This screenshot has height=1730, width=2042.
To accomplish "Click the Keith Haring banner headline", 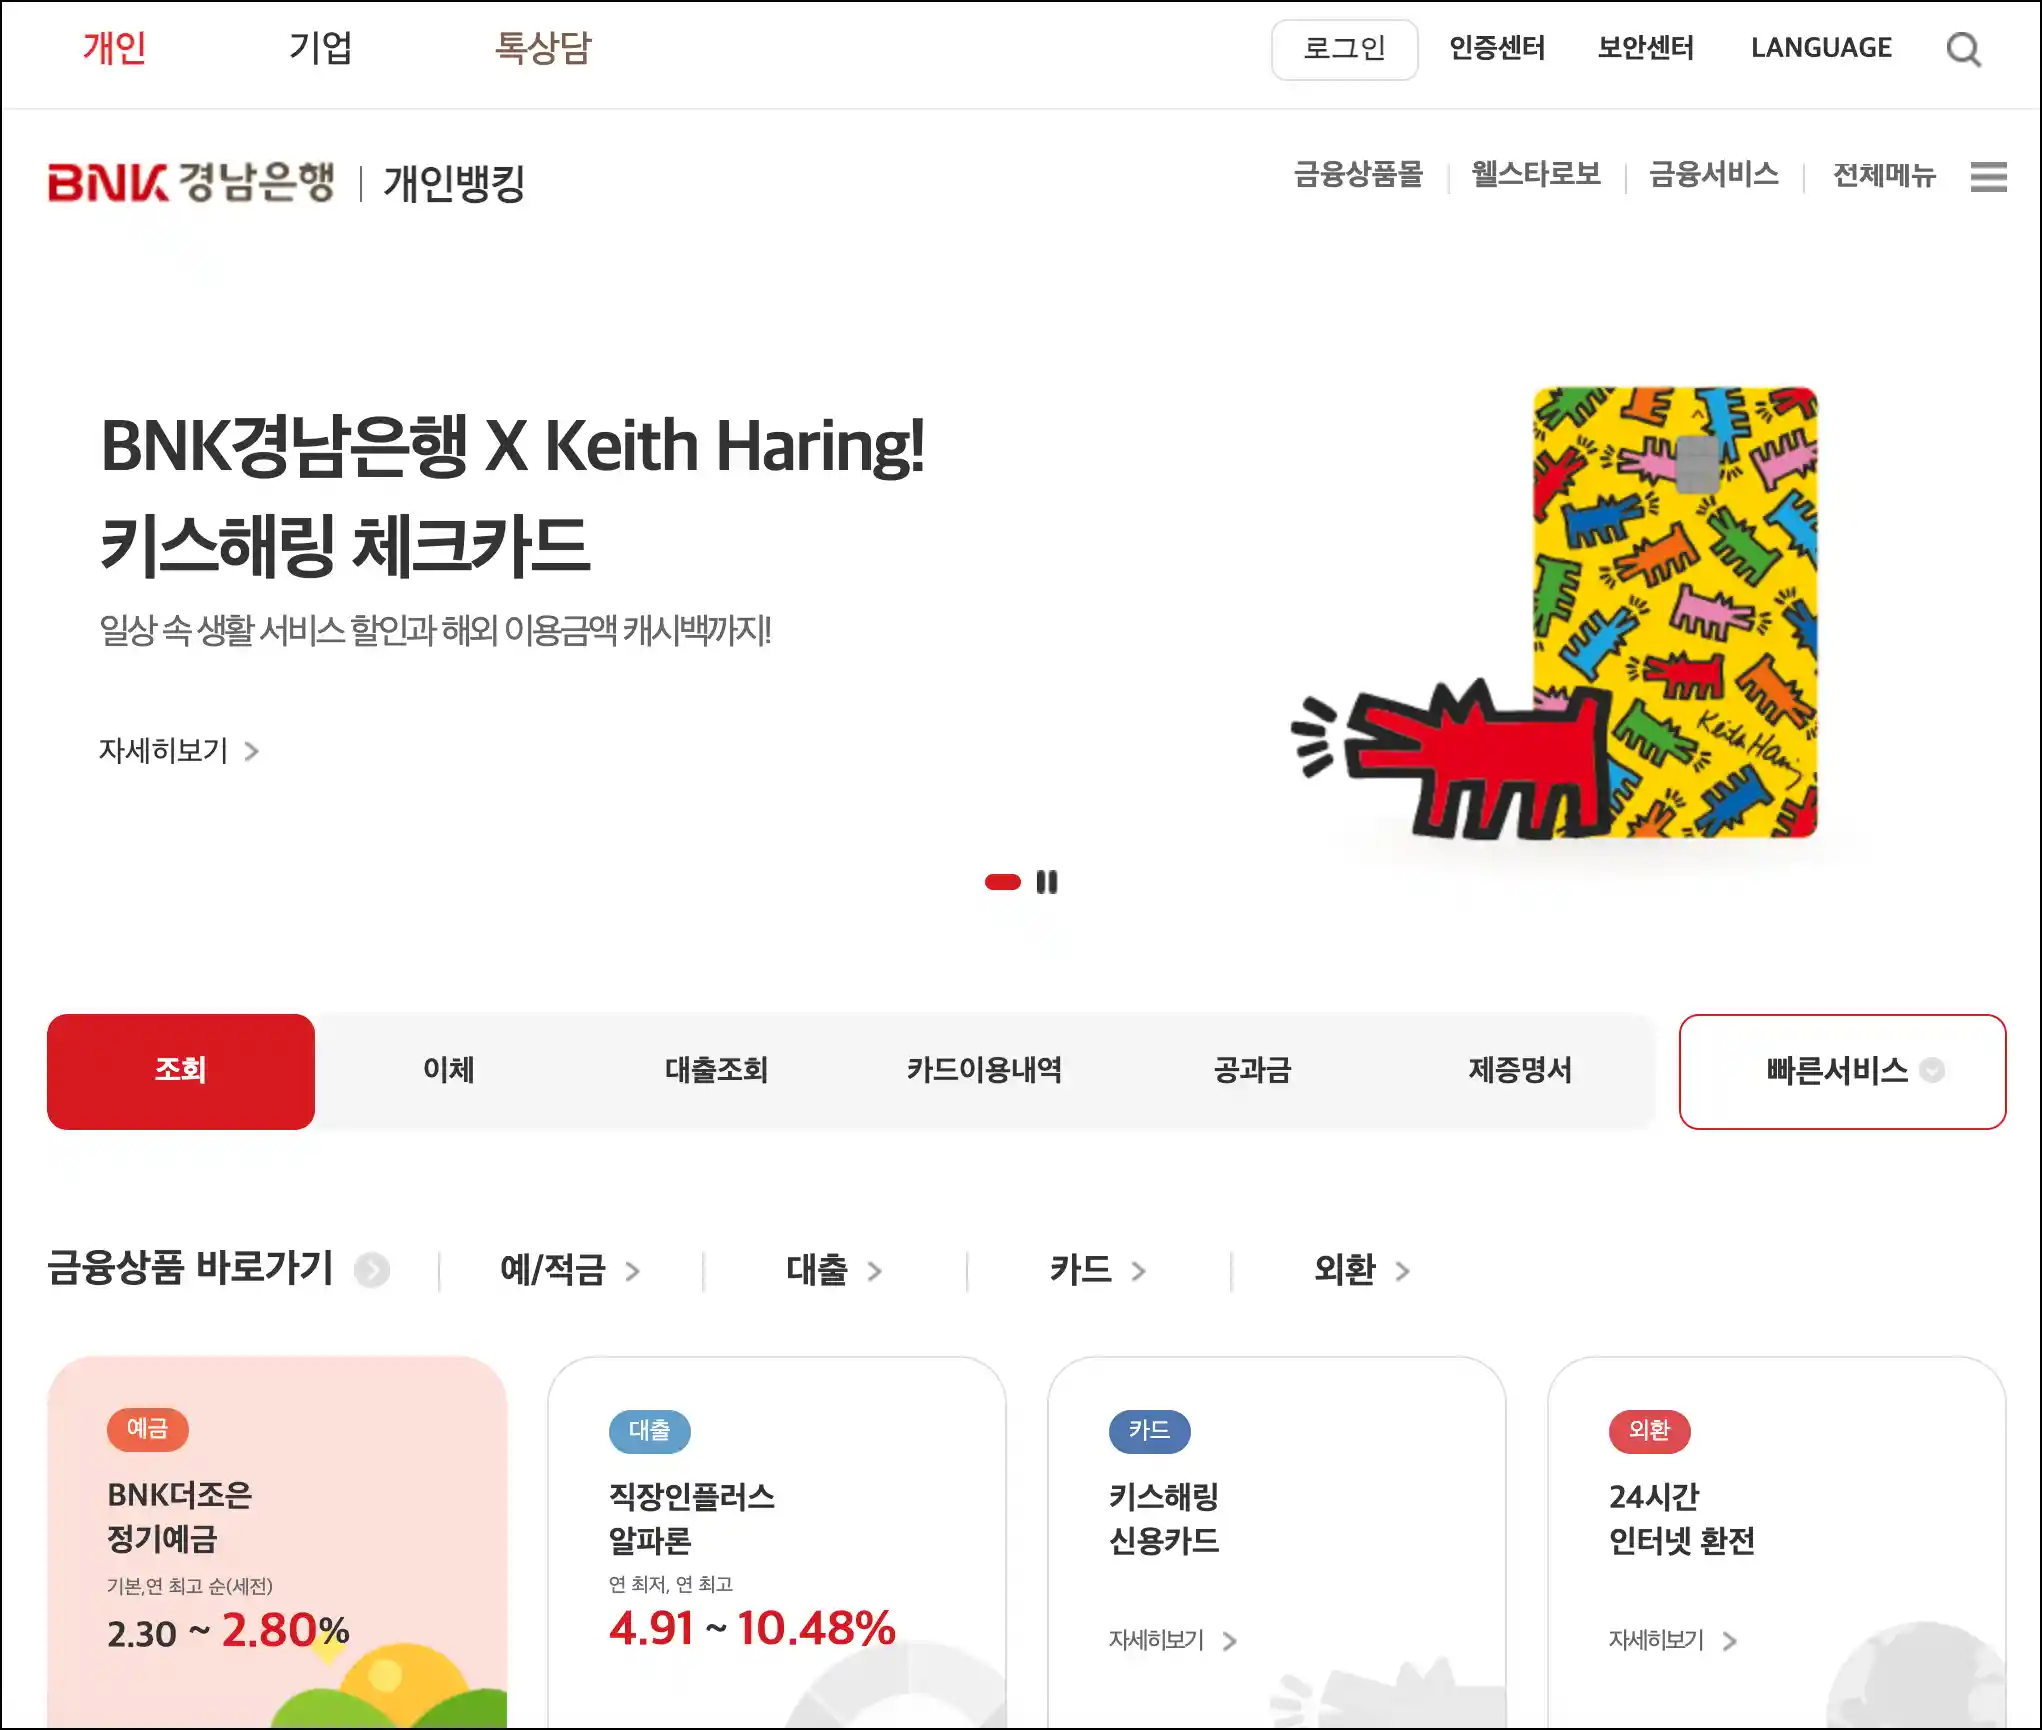I will [512, 496].
